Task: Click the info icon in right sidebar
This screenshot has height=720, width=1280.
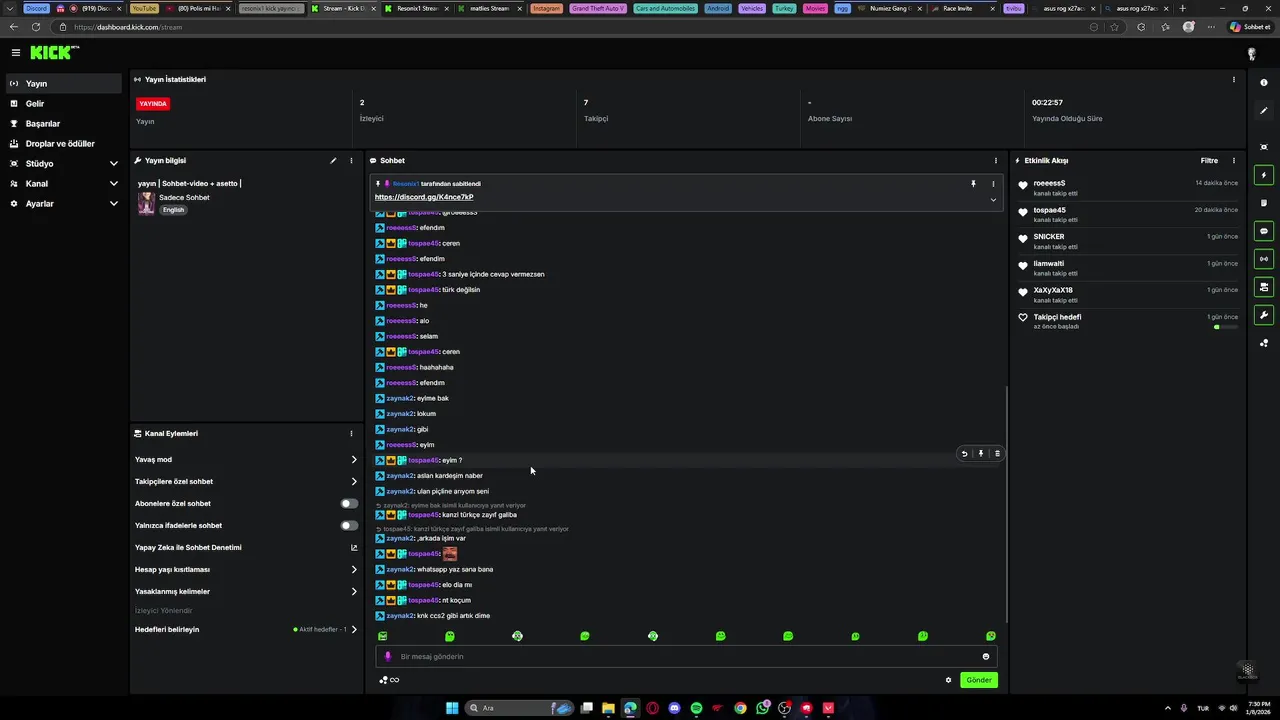Action: pos(1264,83)
